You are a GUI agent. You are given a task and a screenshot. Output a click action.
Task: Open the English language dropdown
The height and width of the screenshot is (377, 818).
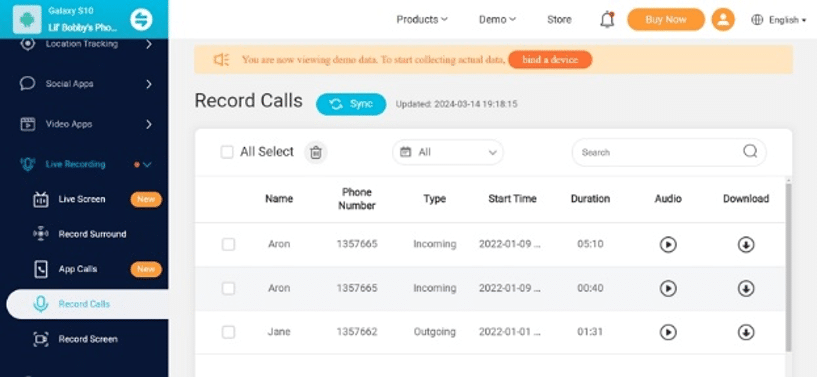787,20
